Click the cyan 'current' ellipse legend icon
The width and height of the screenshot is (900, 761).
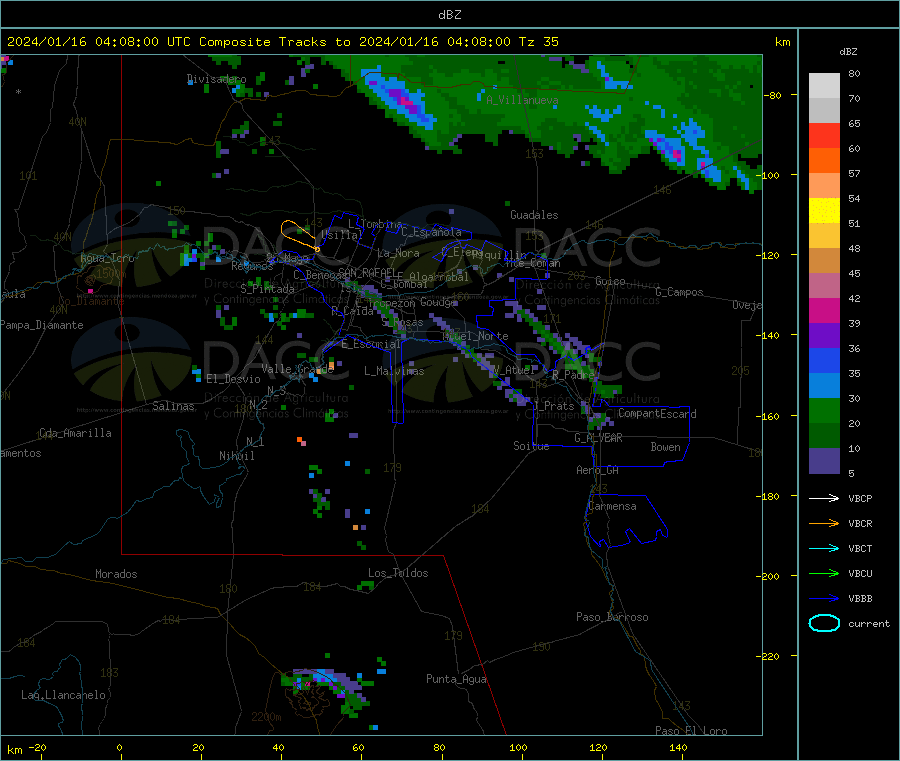(824, 623)
